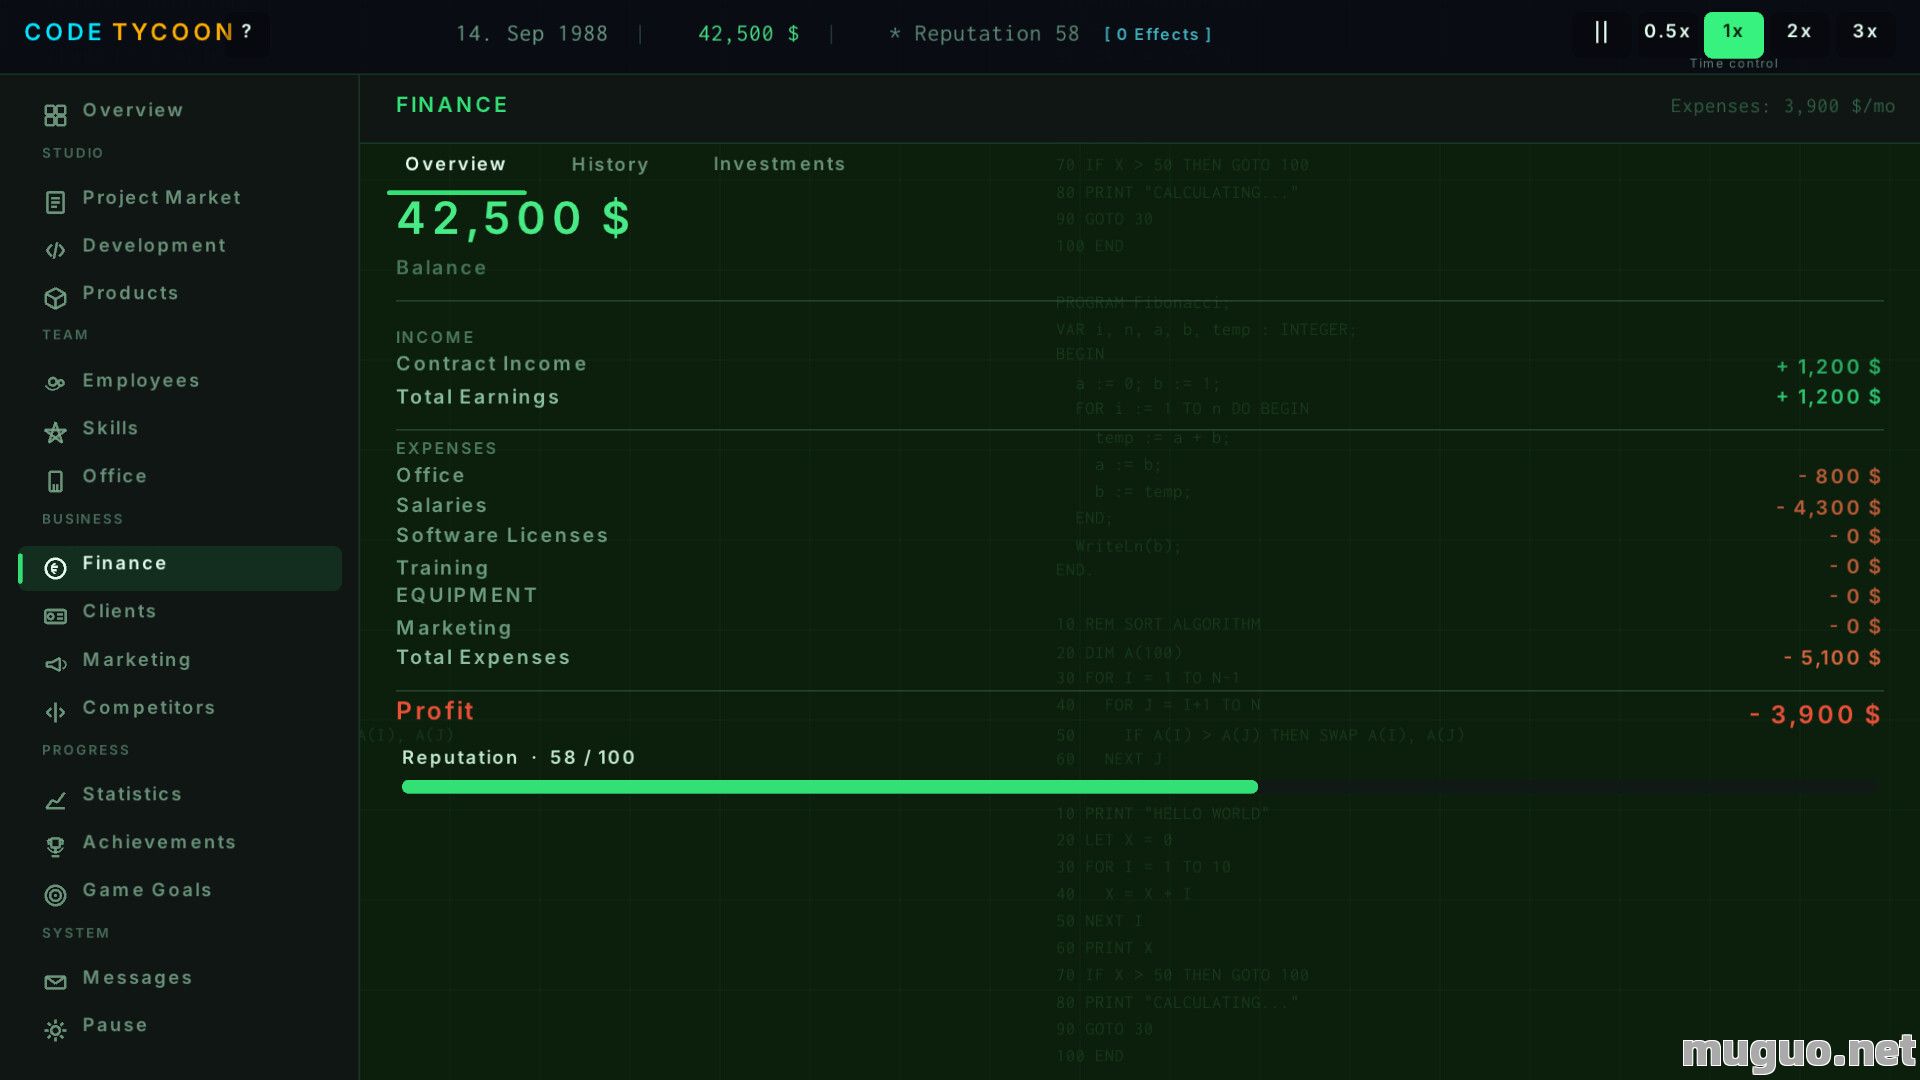Open the Competitors menu item
1920x1080 pixels.
[x=149, y=708]
